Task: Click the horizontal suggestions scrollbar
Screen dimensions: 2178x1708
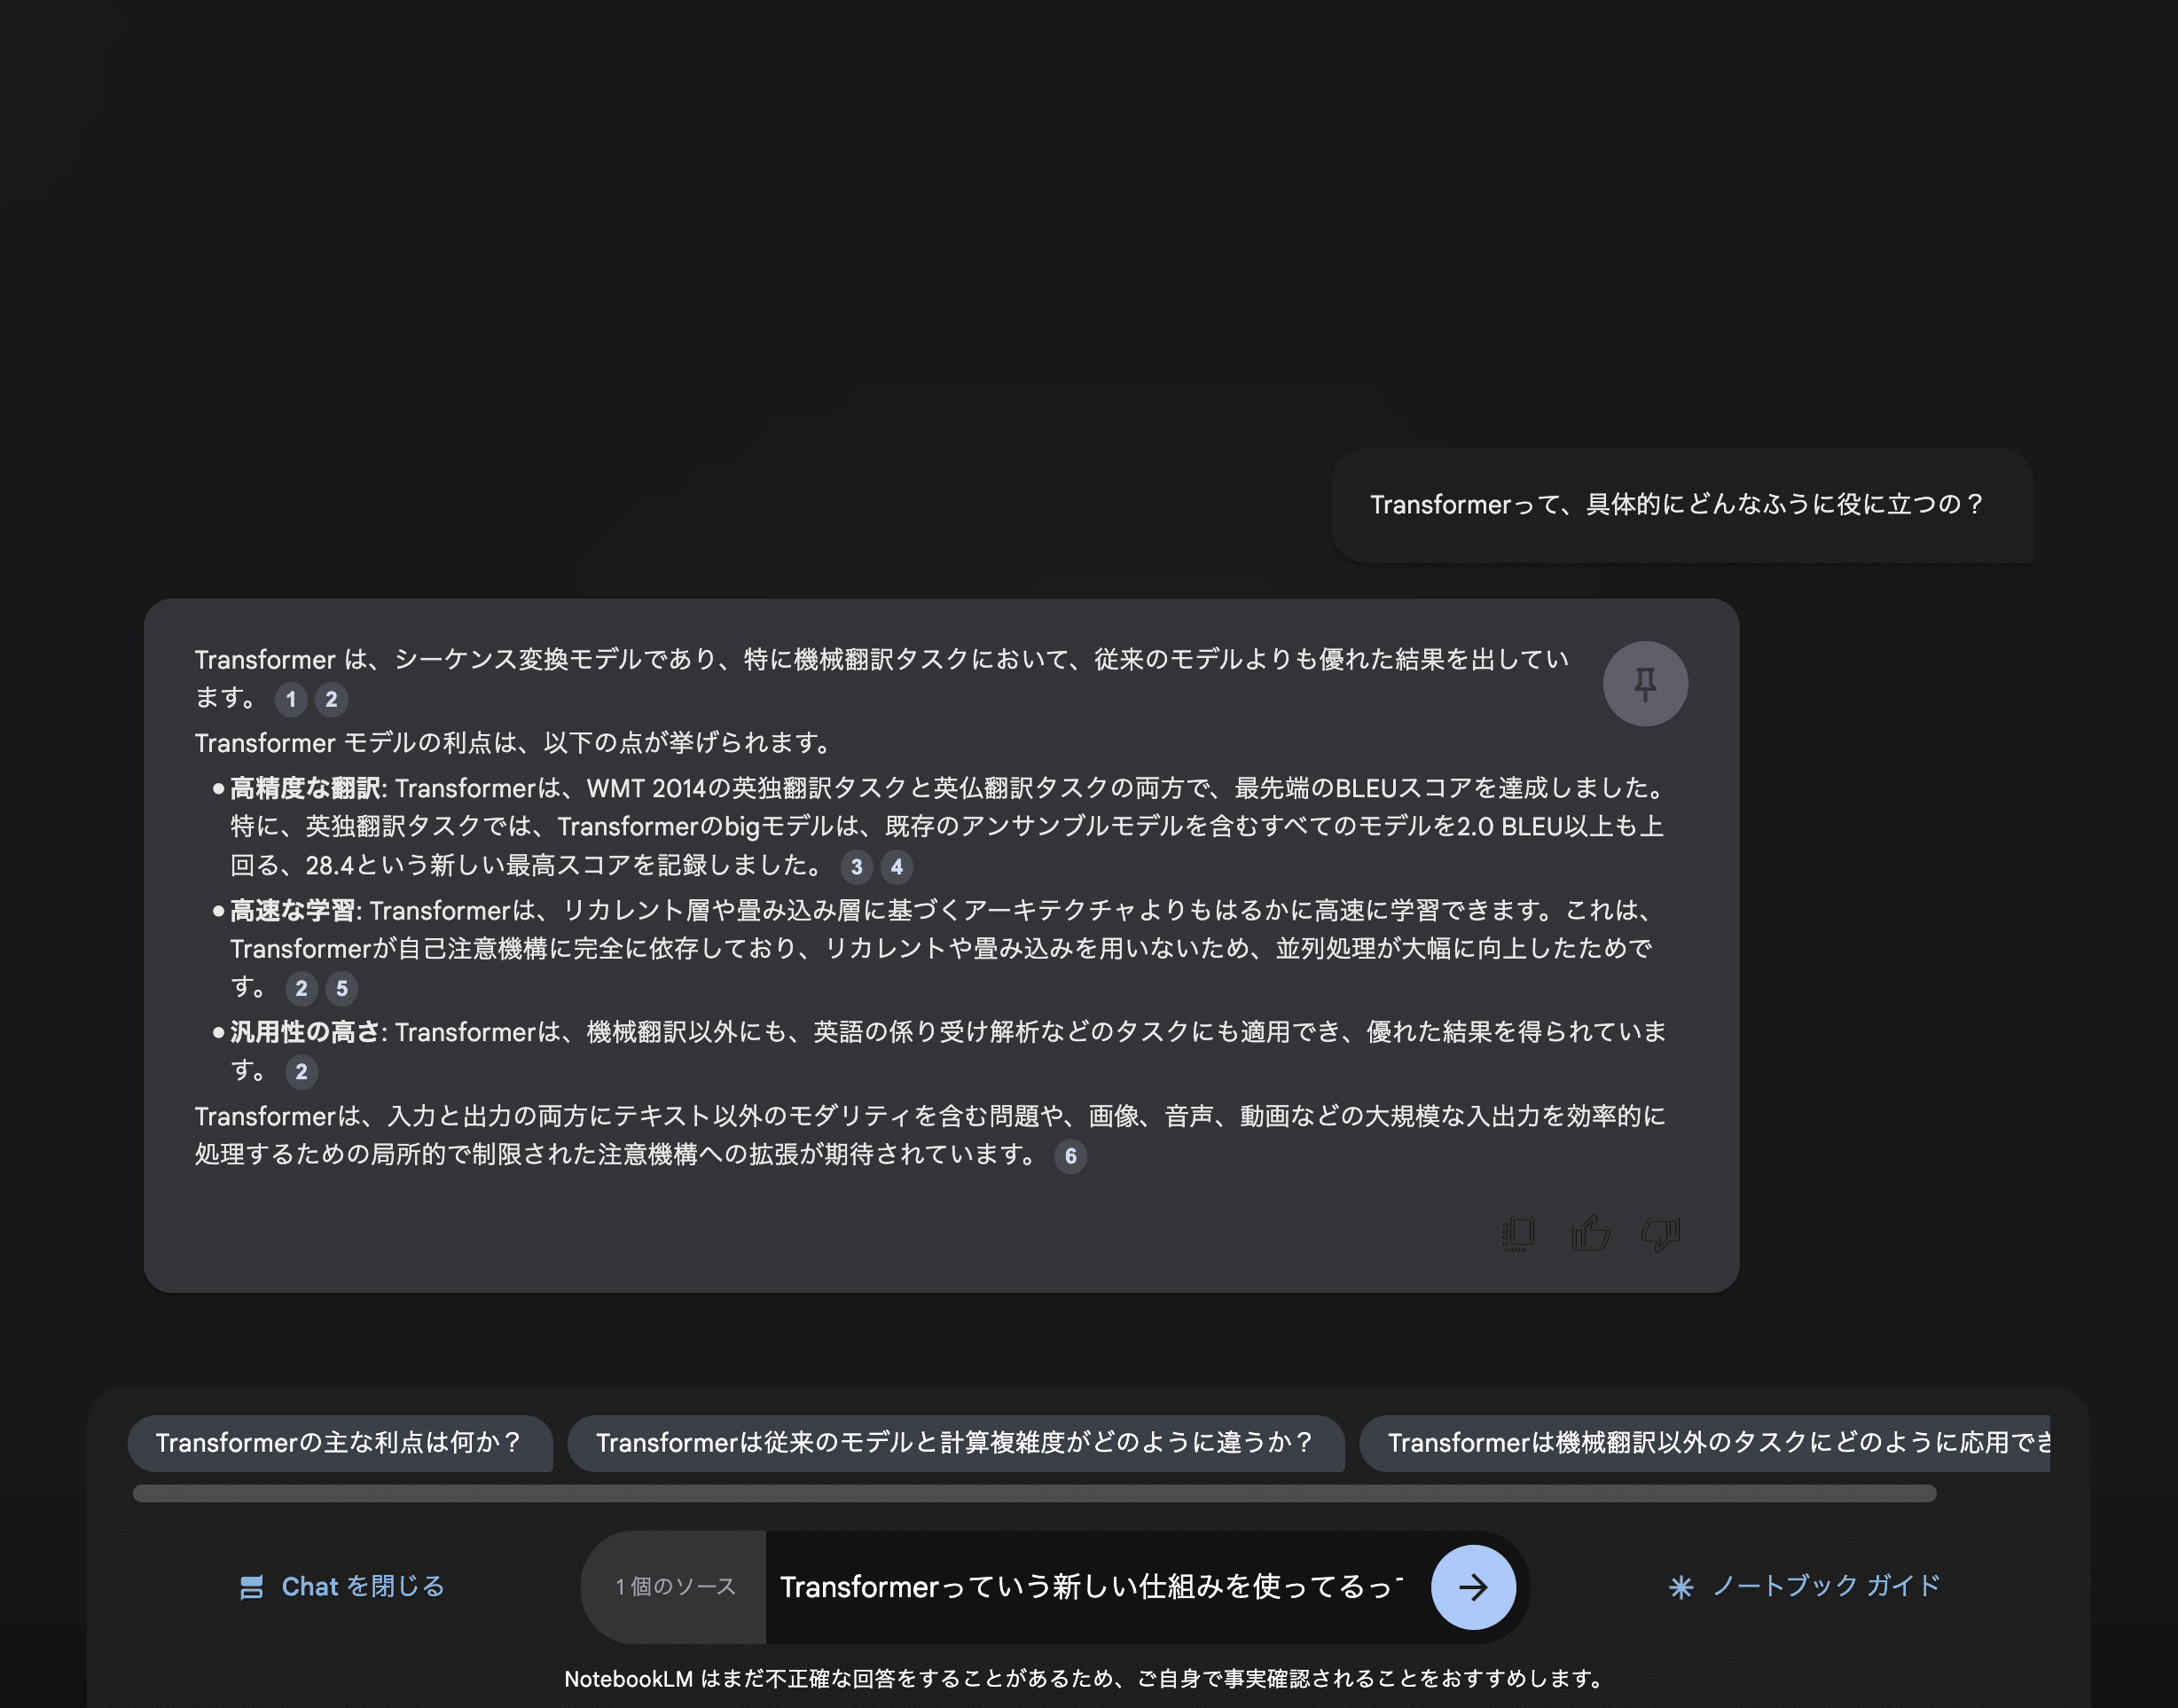Action: 1034,1494
